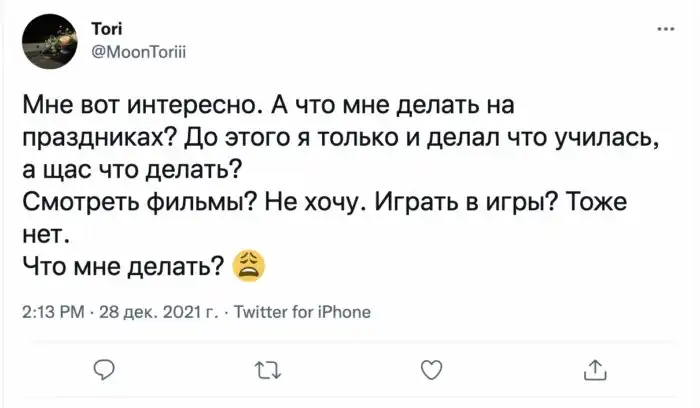Image resolution: width=700 pixels, height=408 pixels.
Task: Like the tweet with the heart icon
Action: (431, 371)
